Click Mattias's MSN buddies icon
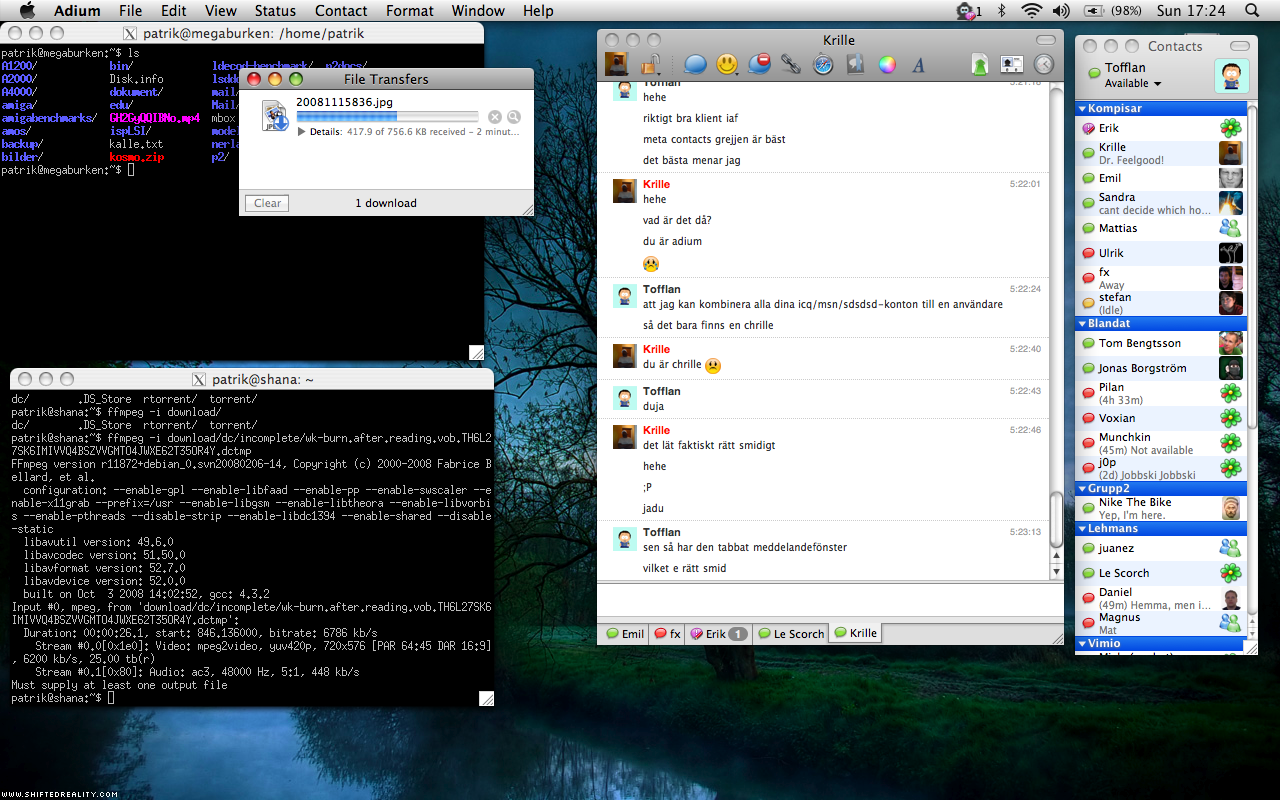 click(1231, 228)
